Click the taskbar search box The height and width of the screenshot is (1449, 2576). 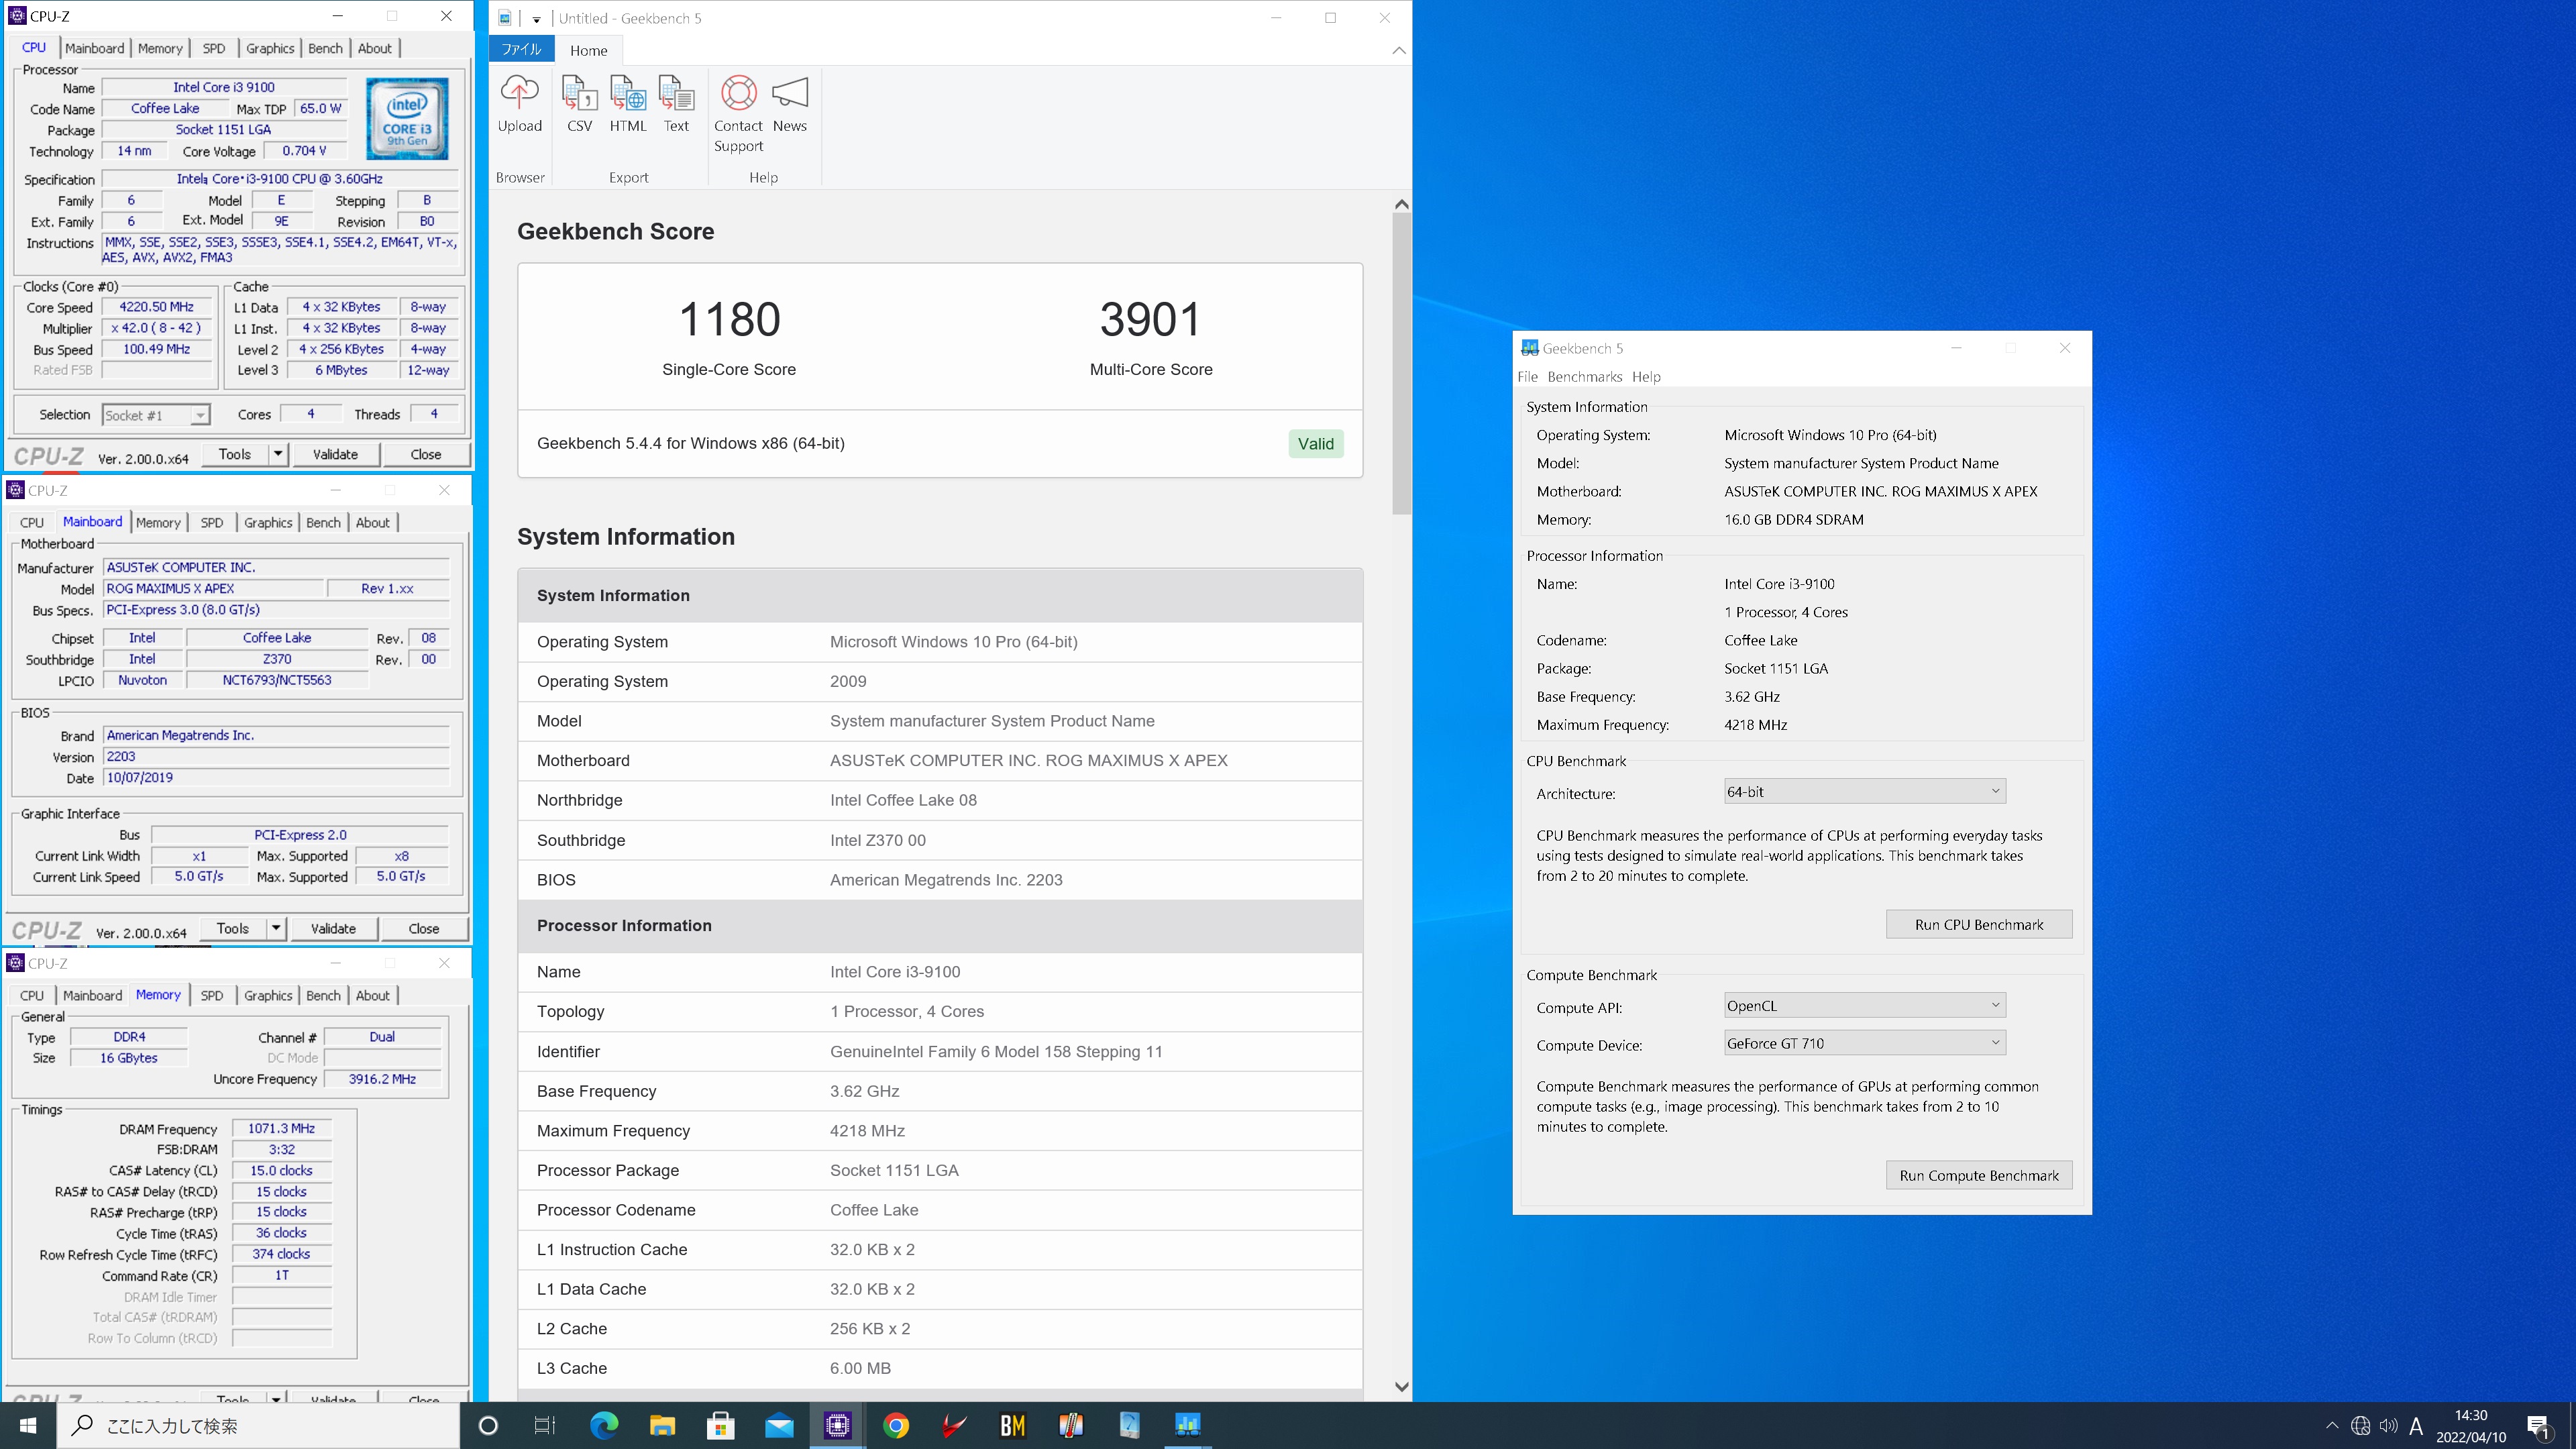pyautogui.click(x=258, y=1425)
